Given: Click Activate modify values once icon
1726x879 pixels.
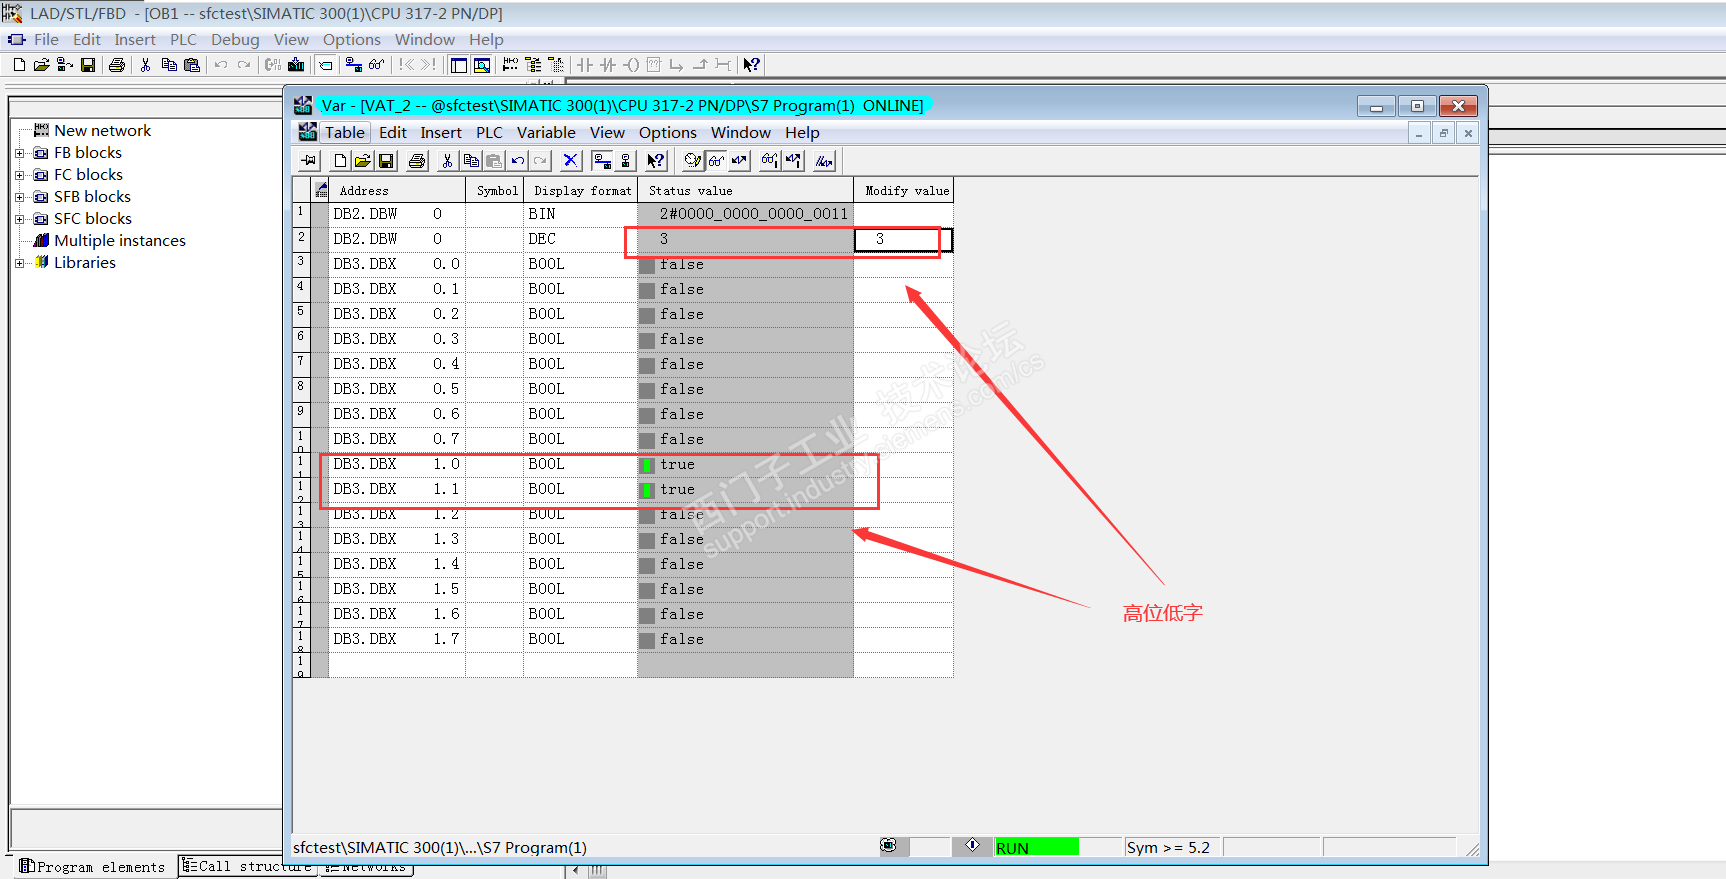Looking at the screenshot, I should point(793,161).
